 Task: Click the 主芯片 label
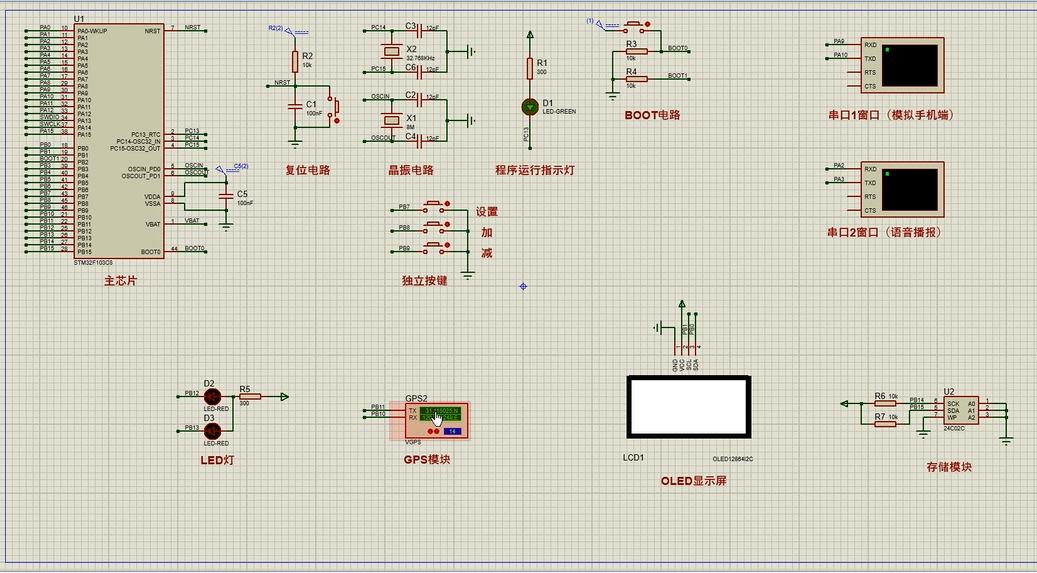120,281
